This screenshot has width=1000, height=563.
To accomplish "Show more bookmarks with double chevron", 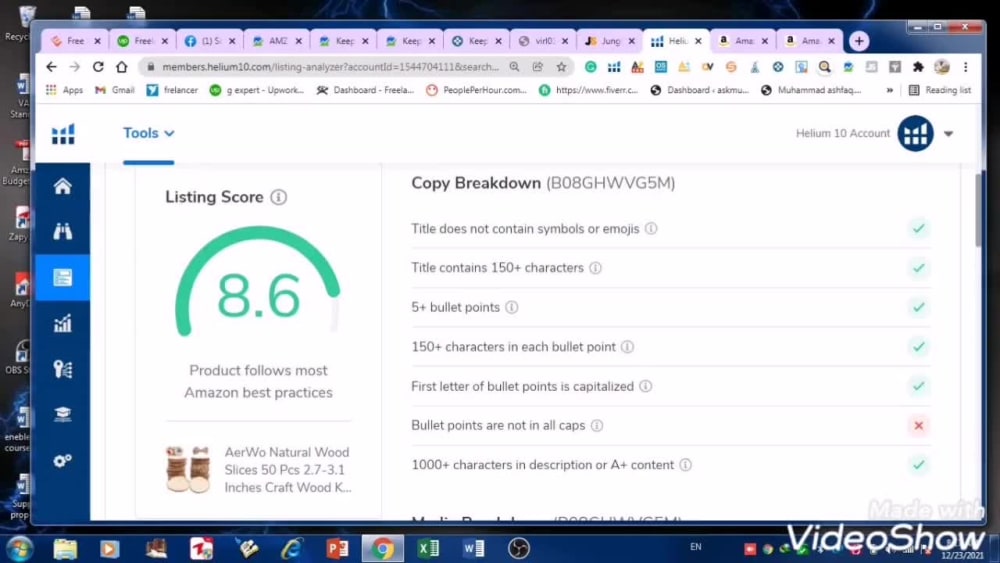I will coord(890,91).
